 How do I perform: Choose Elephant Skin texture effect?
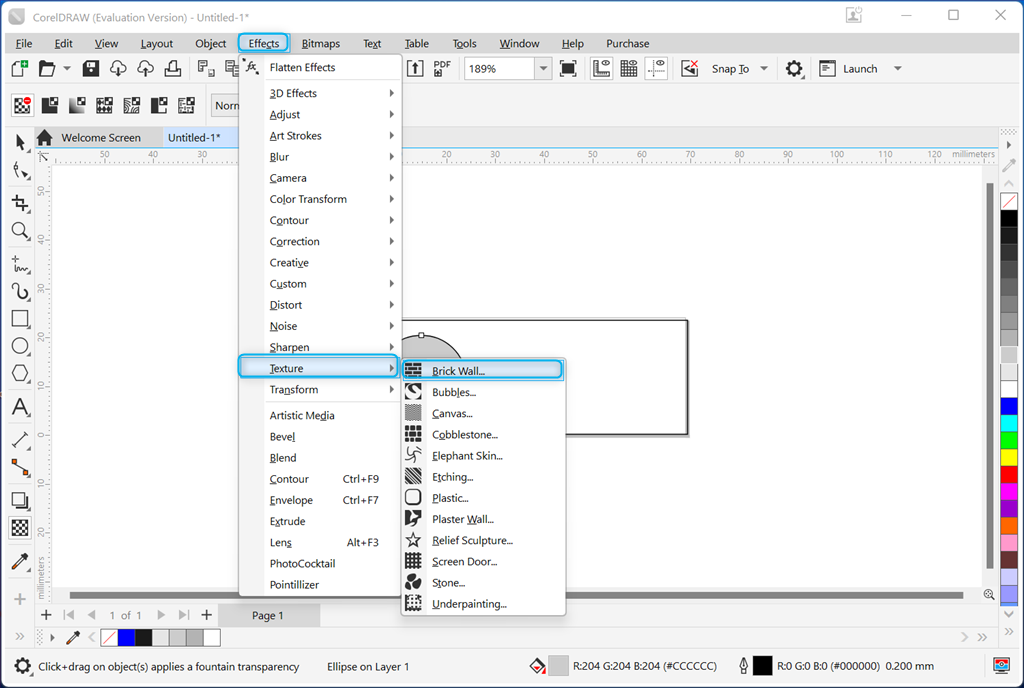coord(483,456)
